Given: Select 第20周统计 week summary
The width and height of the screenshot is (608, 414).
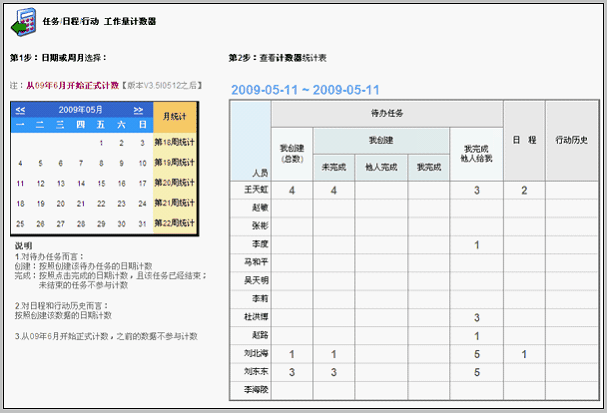Looking at the screenshot, I should point(176,183).
